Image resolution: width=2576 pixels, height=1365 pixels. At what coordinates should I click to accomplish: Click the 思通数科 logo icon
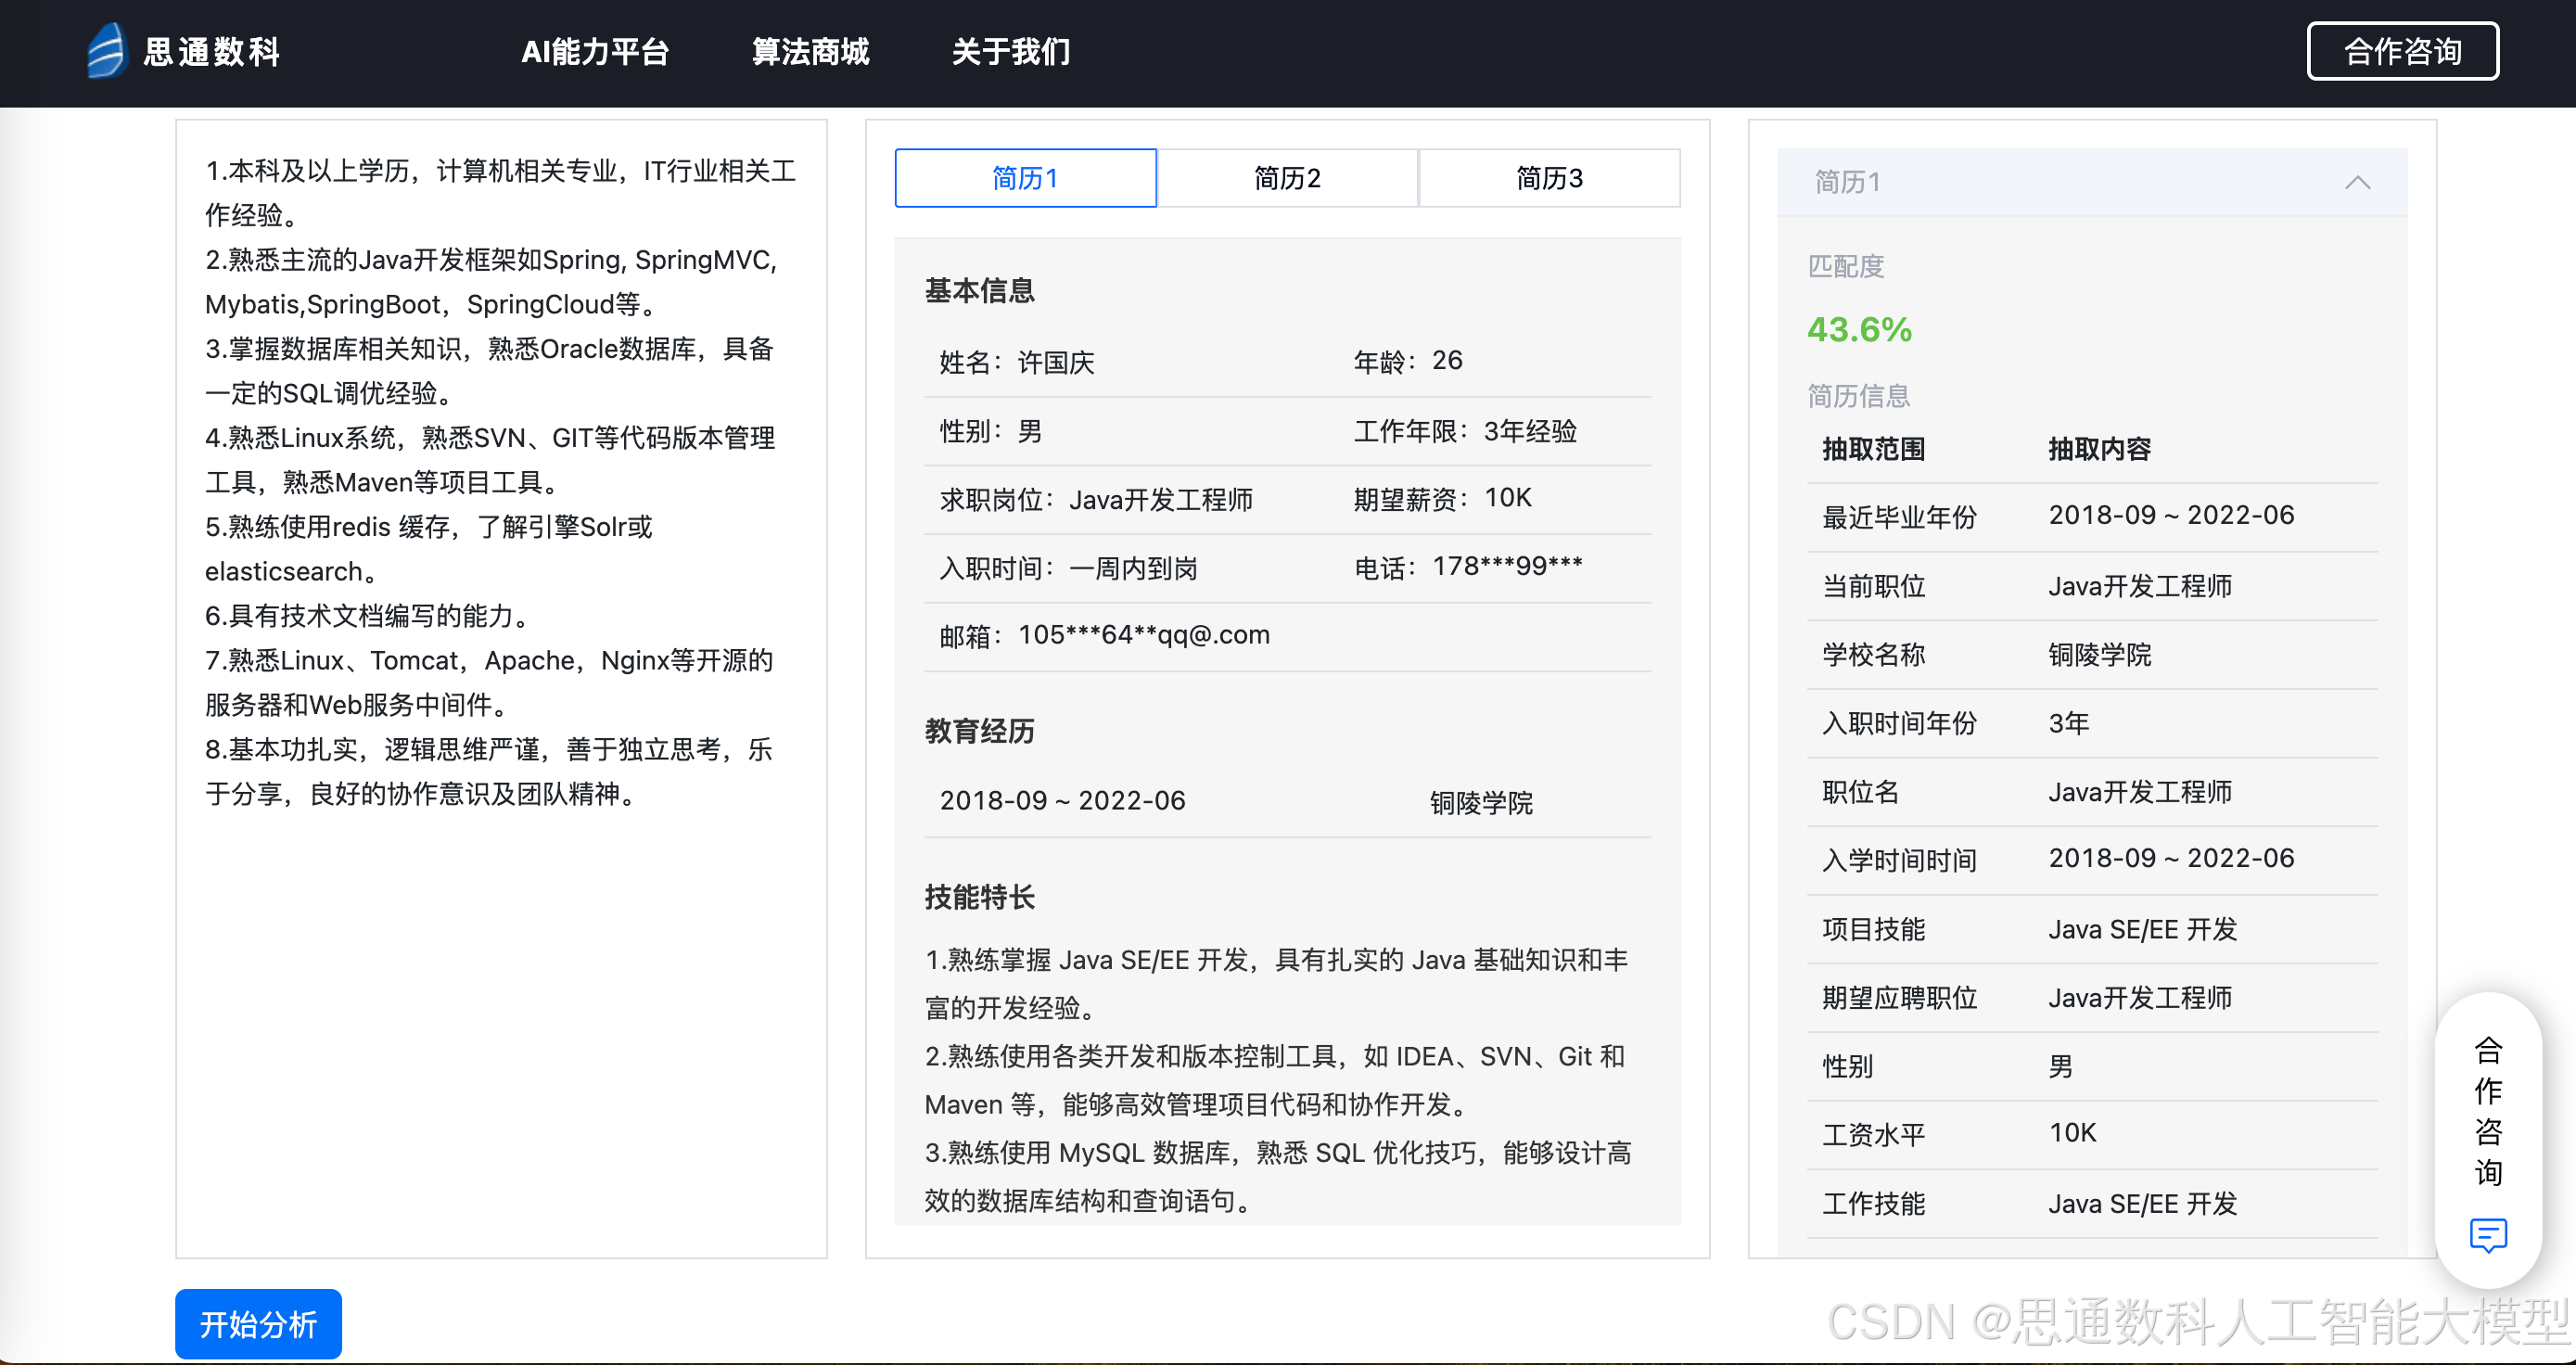click(107, 50)
